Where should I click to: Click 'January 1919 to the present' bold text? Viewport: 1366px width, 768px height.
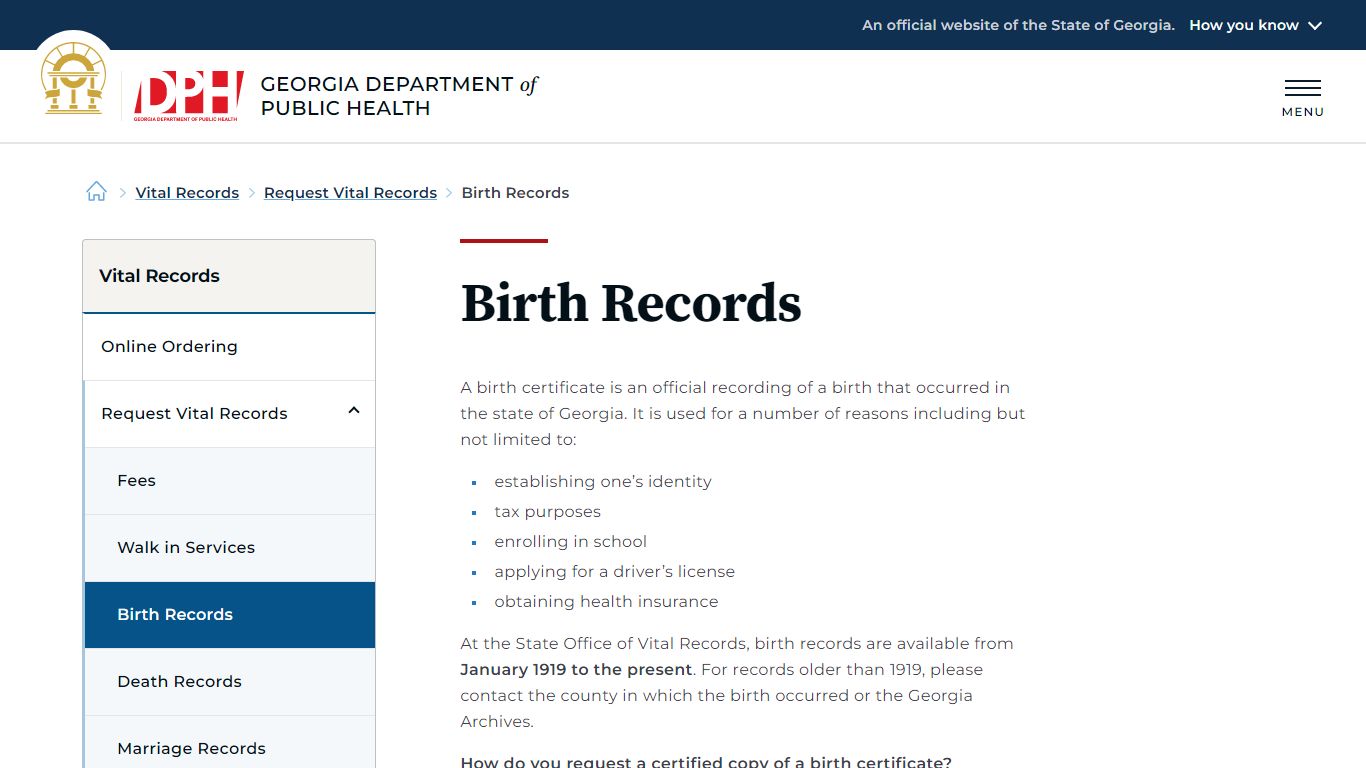tap(576, 670)
